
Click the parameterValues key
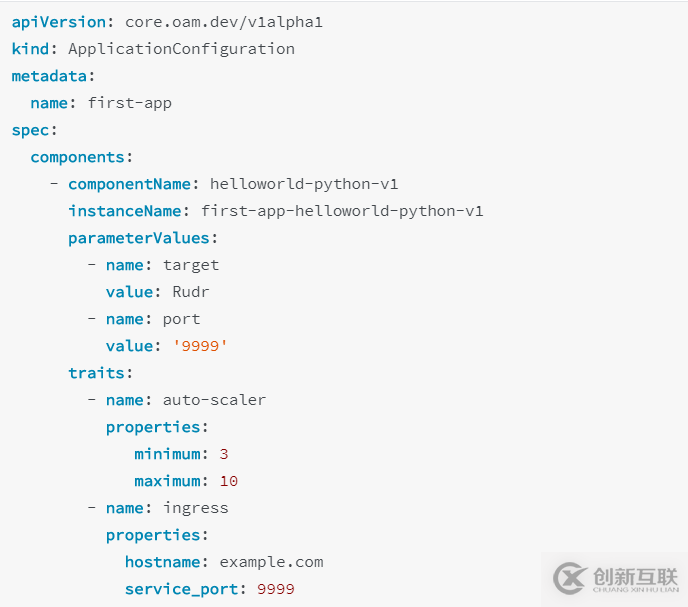[x=141, y=237]
